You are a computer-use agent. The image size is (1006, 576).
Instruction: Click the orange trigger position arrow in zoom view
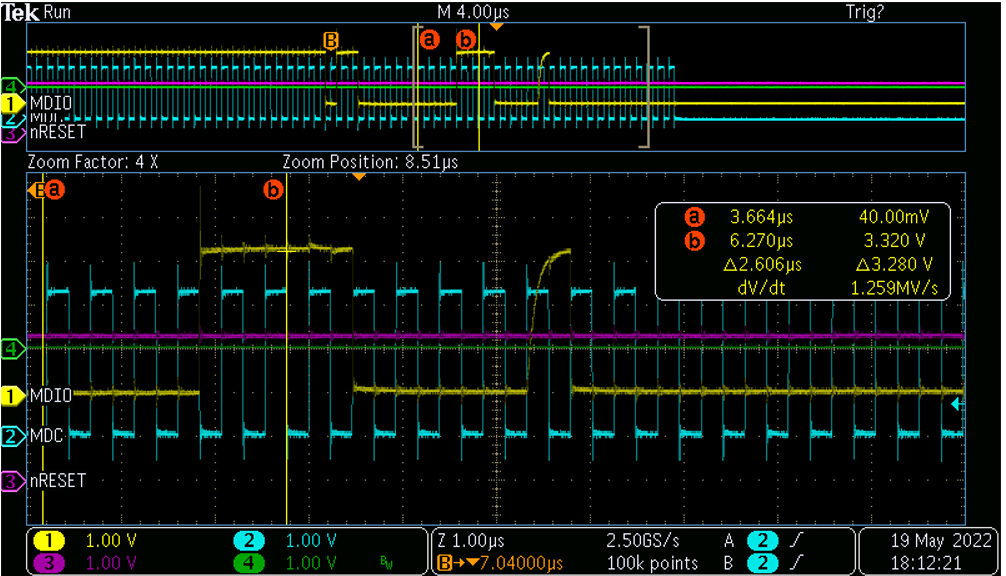359,177
